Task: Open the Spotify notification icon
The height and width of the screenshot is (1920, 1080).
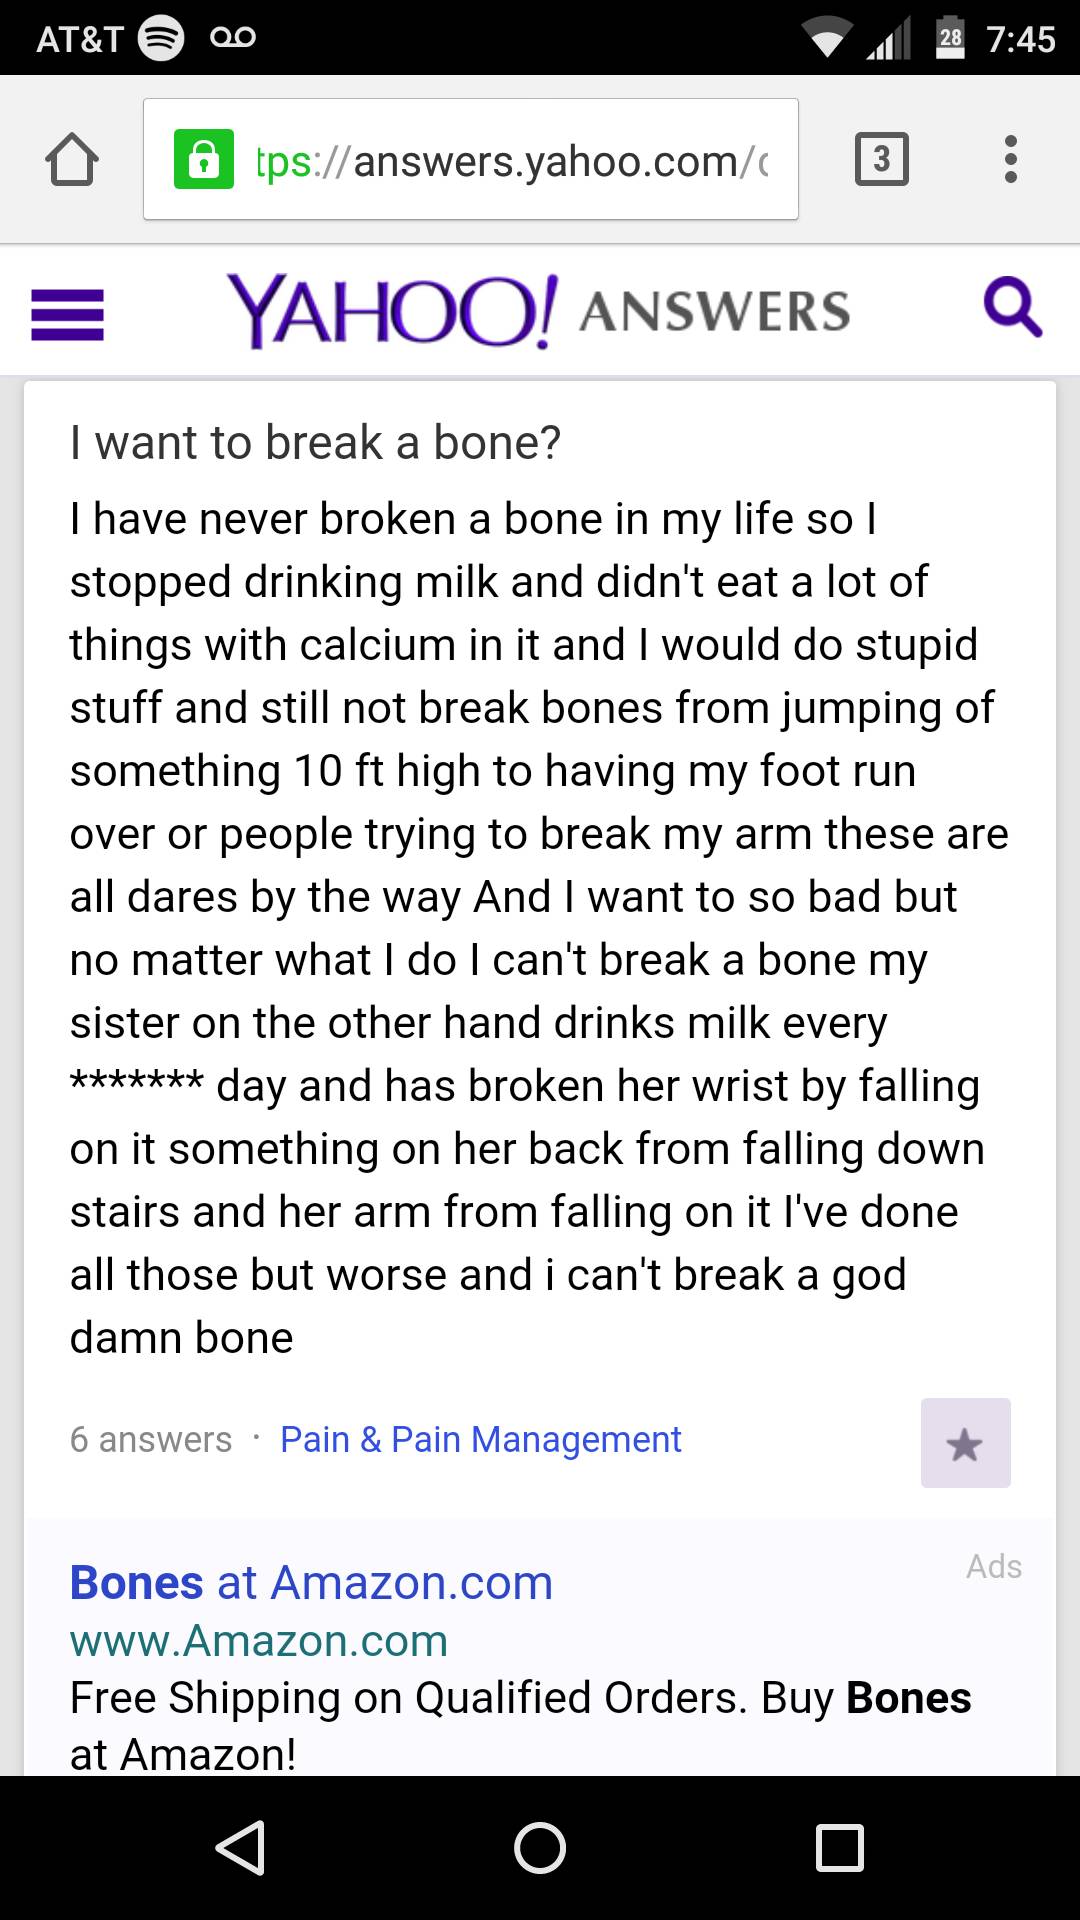Action: pyautogui.click(x=160, y=38)
